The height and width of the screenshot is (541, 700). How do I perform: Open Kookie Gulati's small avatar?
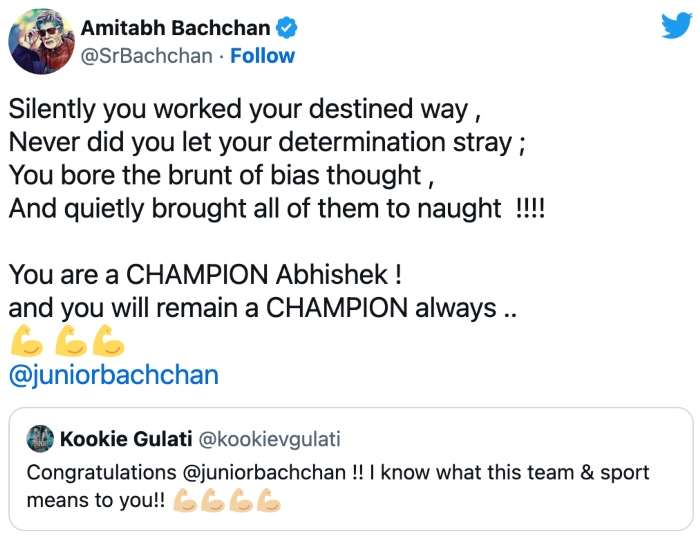(40, 438)
